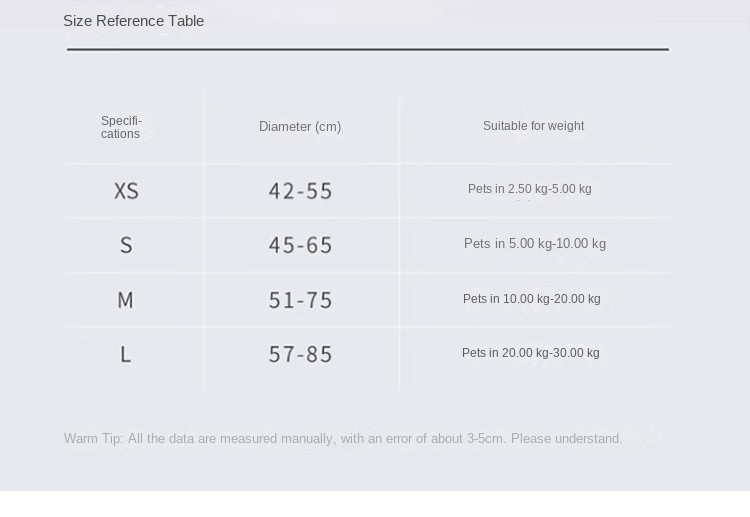Click Pets in 2.50 kg-5.00 kg text
This screenshot has height=517, width=750.
click(529, 189)
